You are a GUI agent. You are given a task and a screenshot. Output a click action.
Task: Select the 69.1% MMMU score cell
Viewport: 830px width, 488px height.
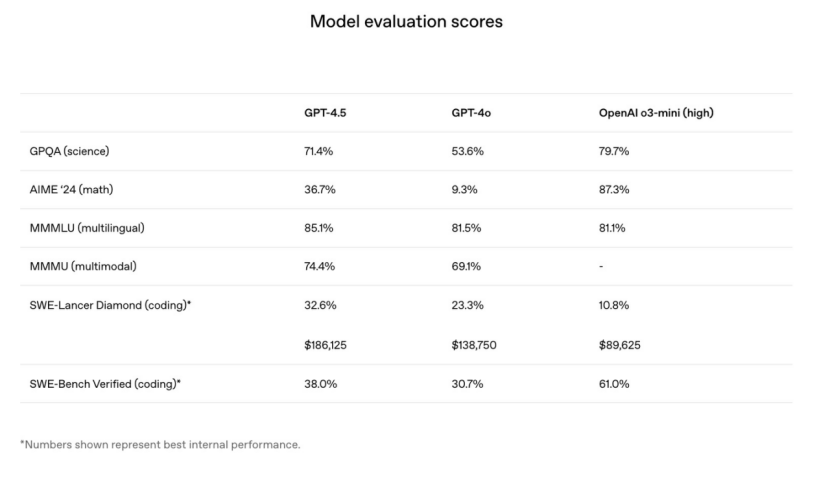pyautogui.click(x=466, y=267)
